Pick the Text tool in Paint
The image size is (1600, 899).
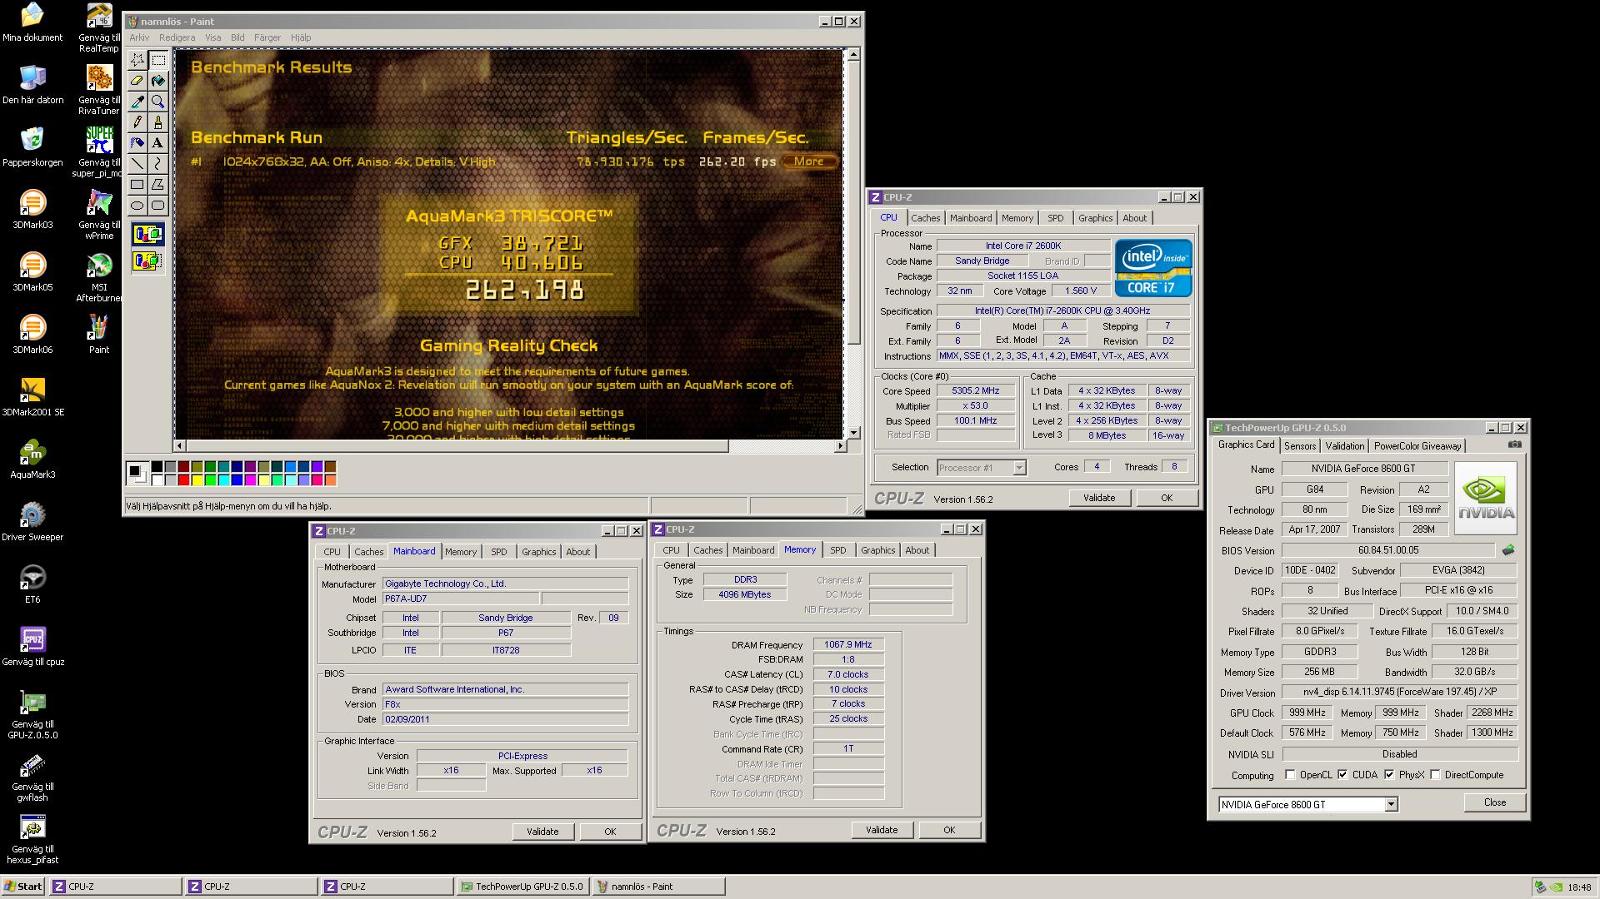coord(158,143)
